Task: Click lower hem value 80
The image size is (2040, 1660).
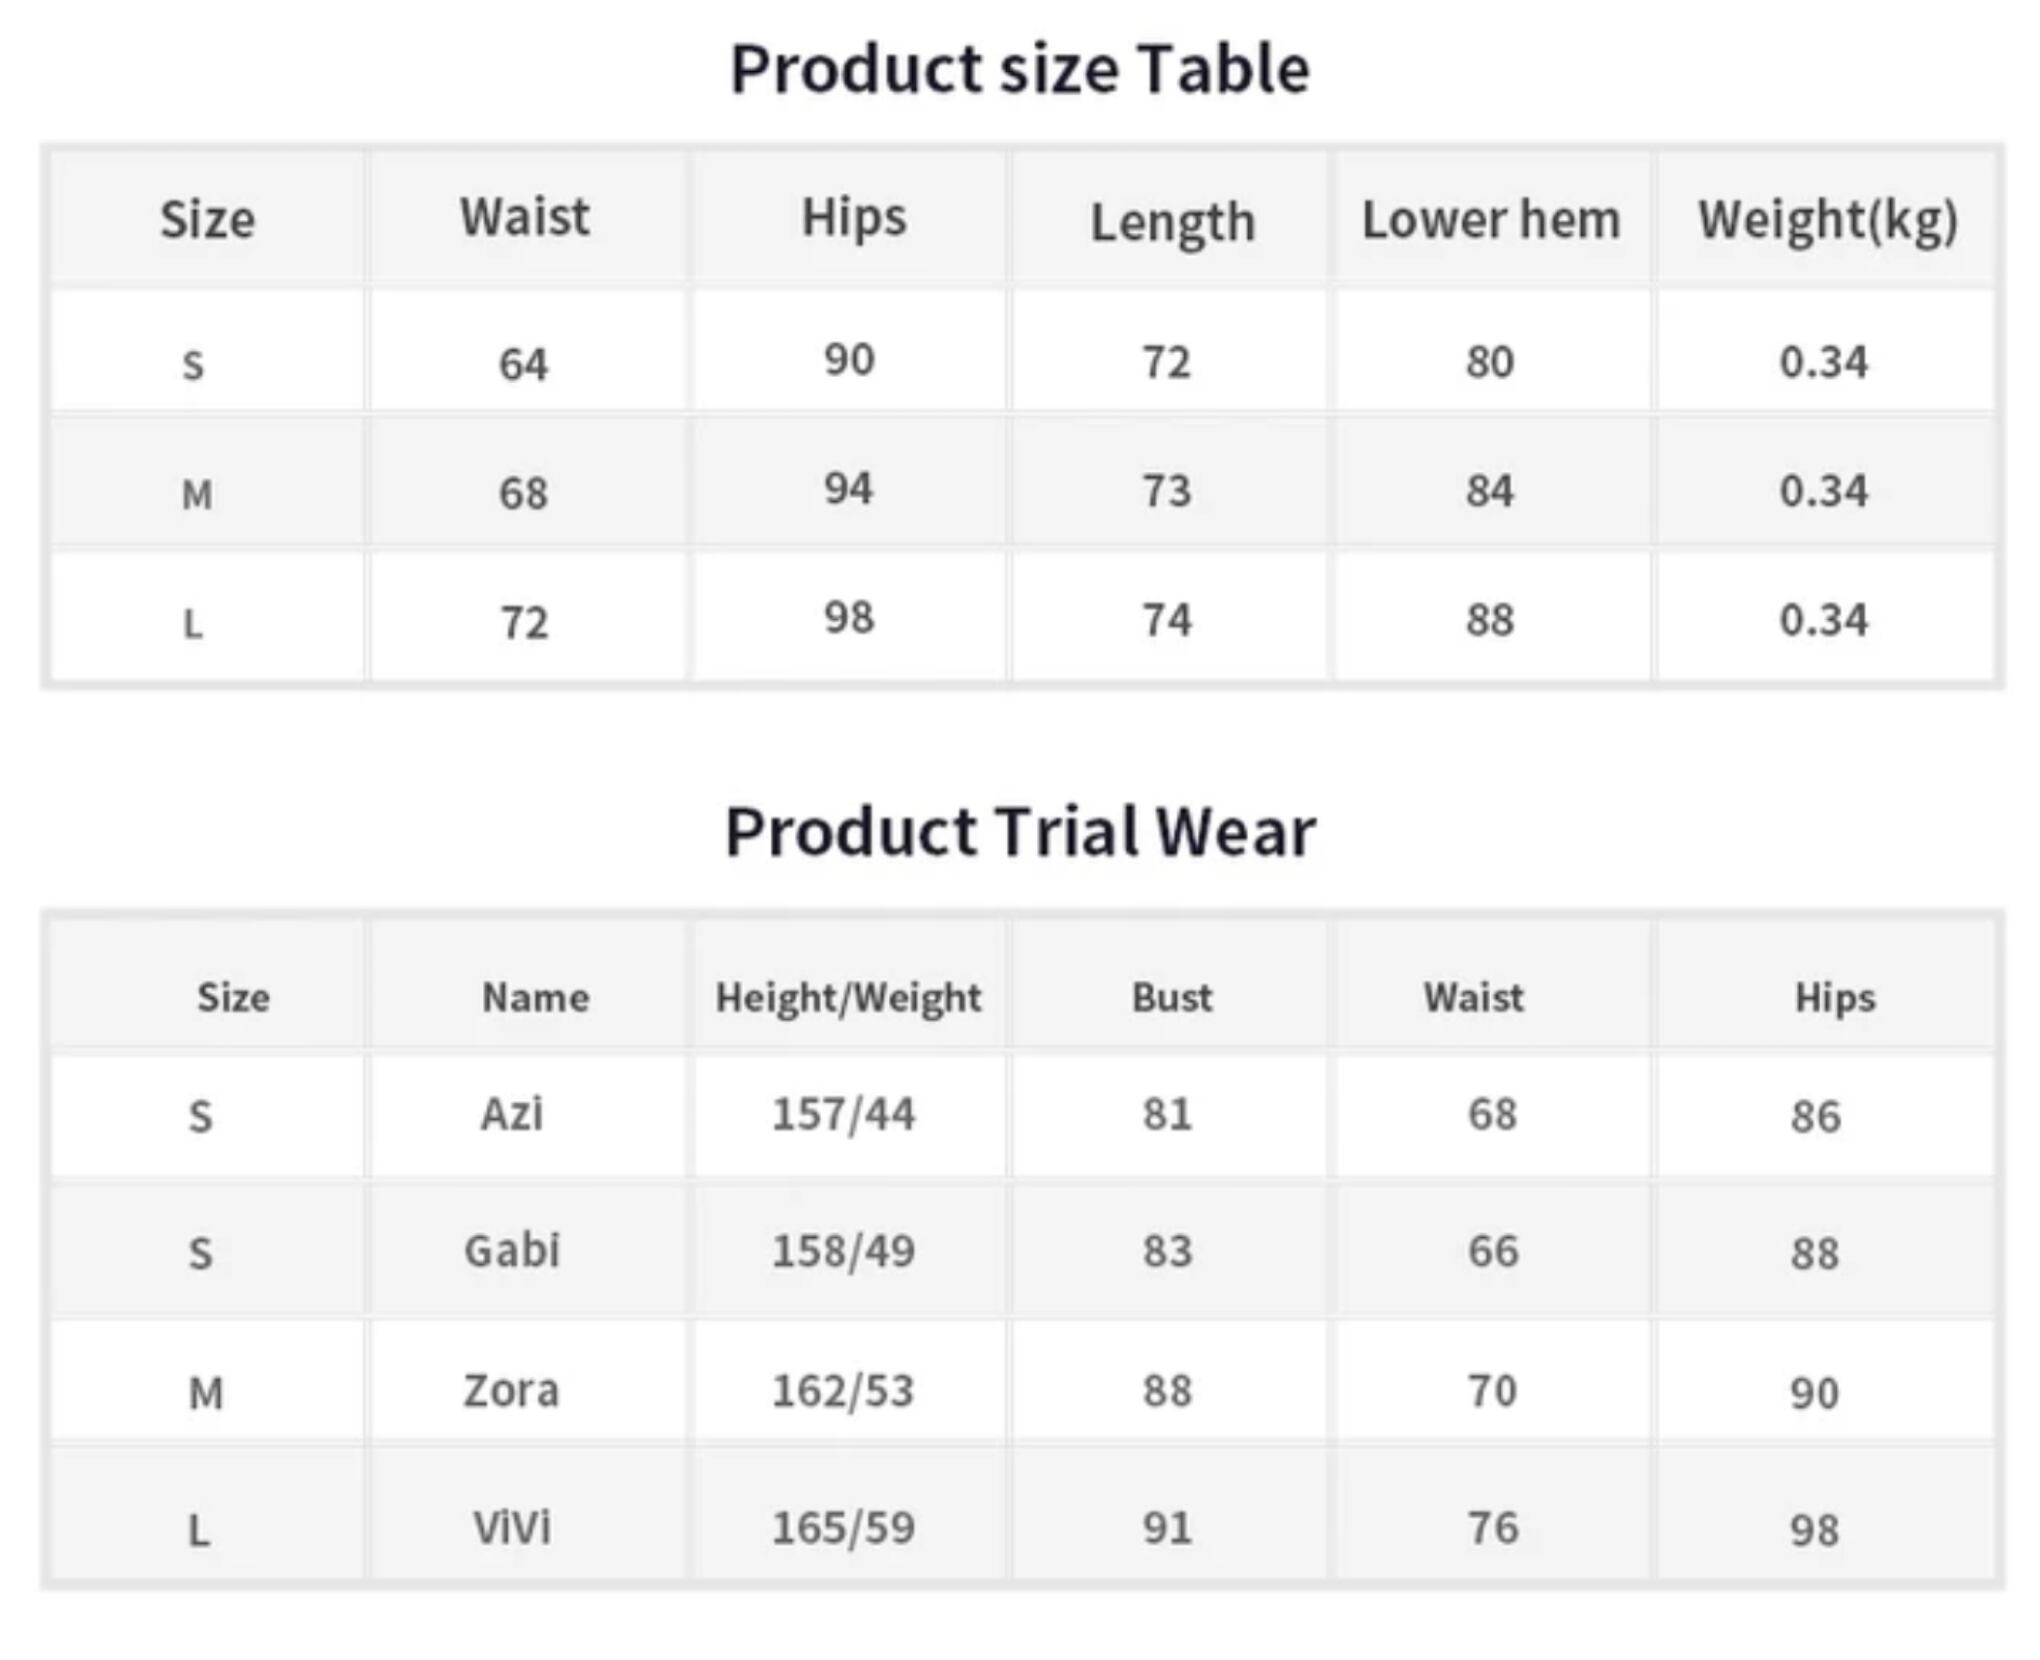Action: (1489, 361)
